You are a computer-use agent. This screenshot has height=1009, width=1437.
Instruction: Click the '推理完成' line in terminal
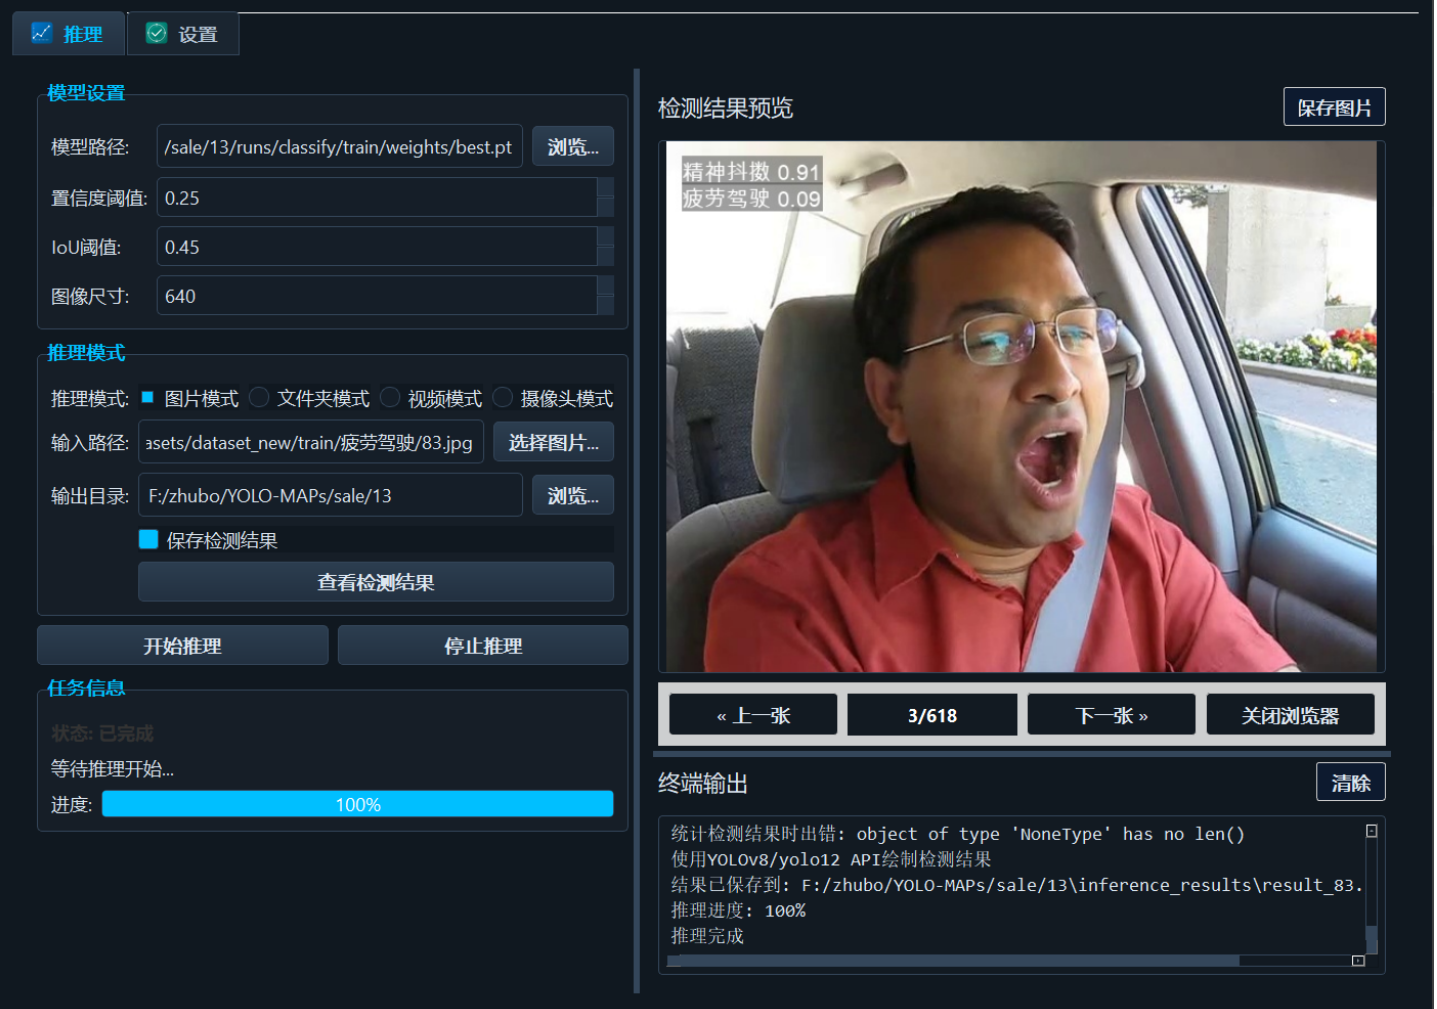[x=707, y=936]
